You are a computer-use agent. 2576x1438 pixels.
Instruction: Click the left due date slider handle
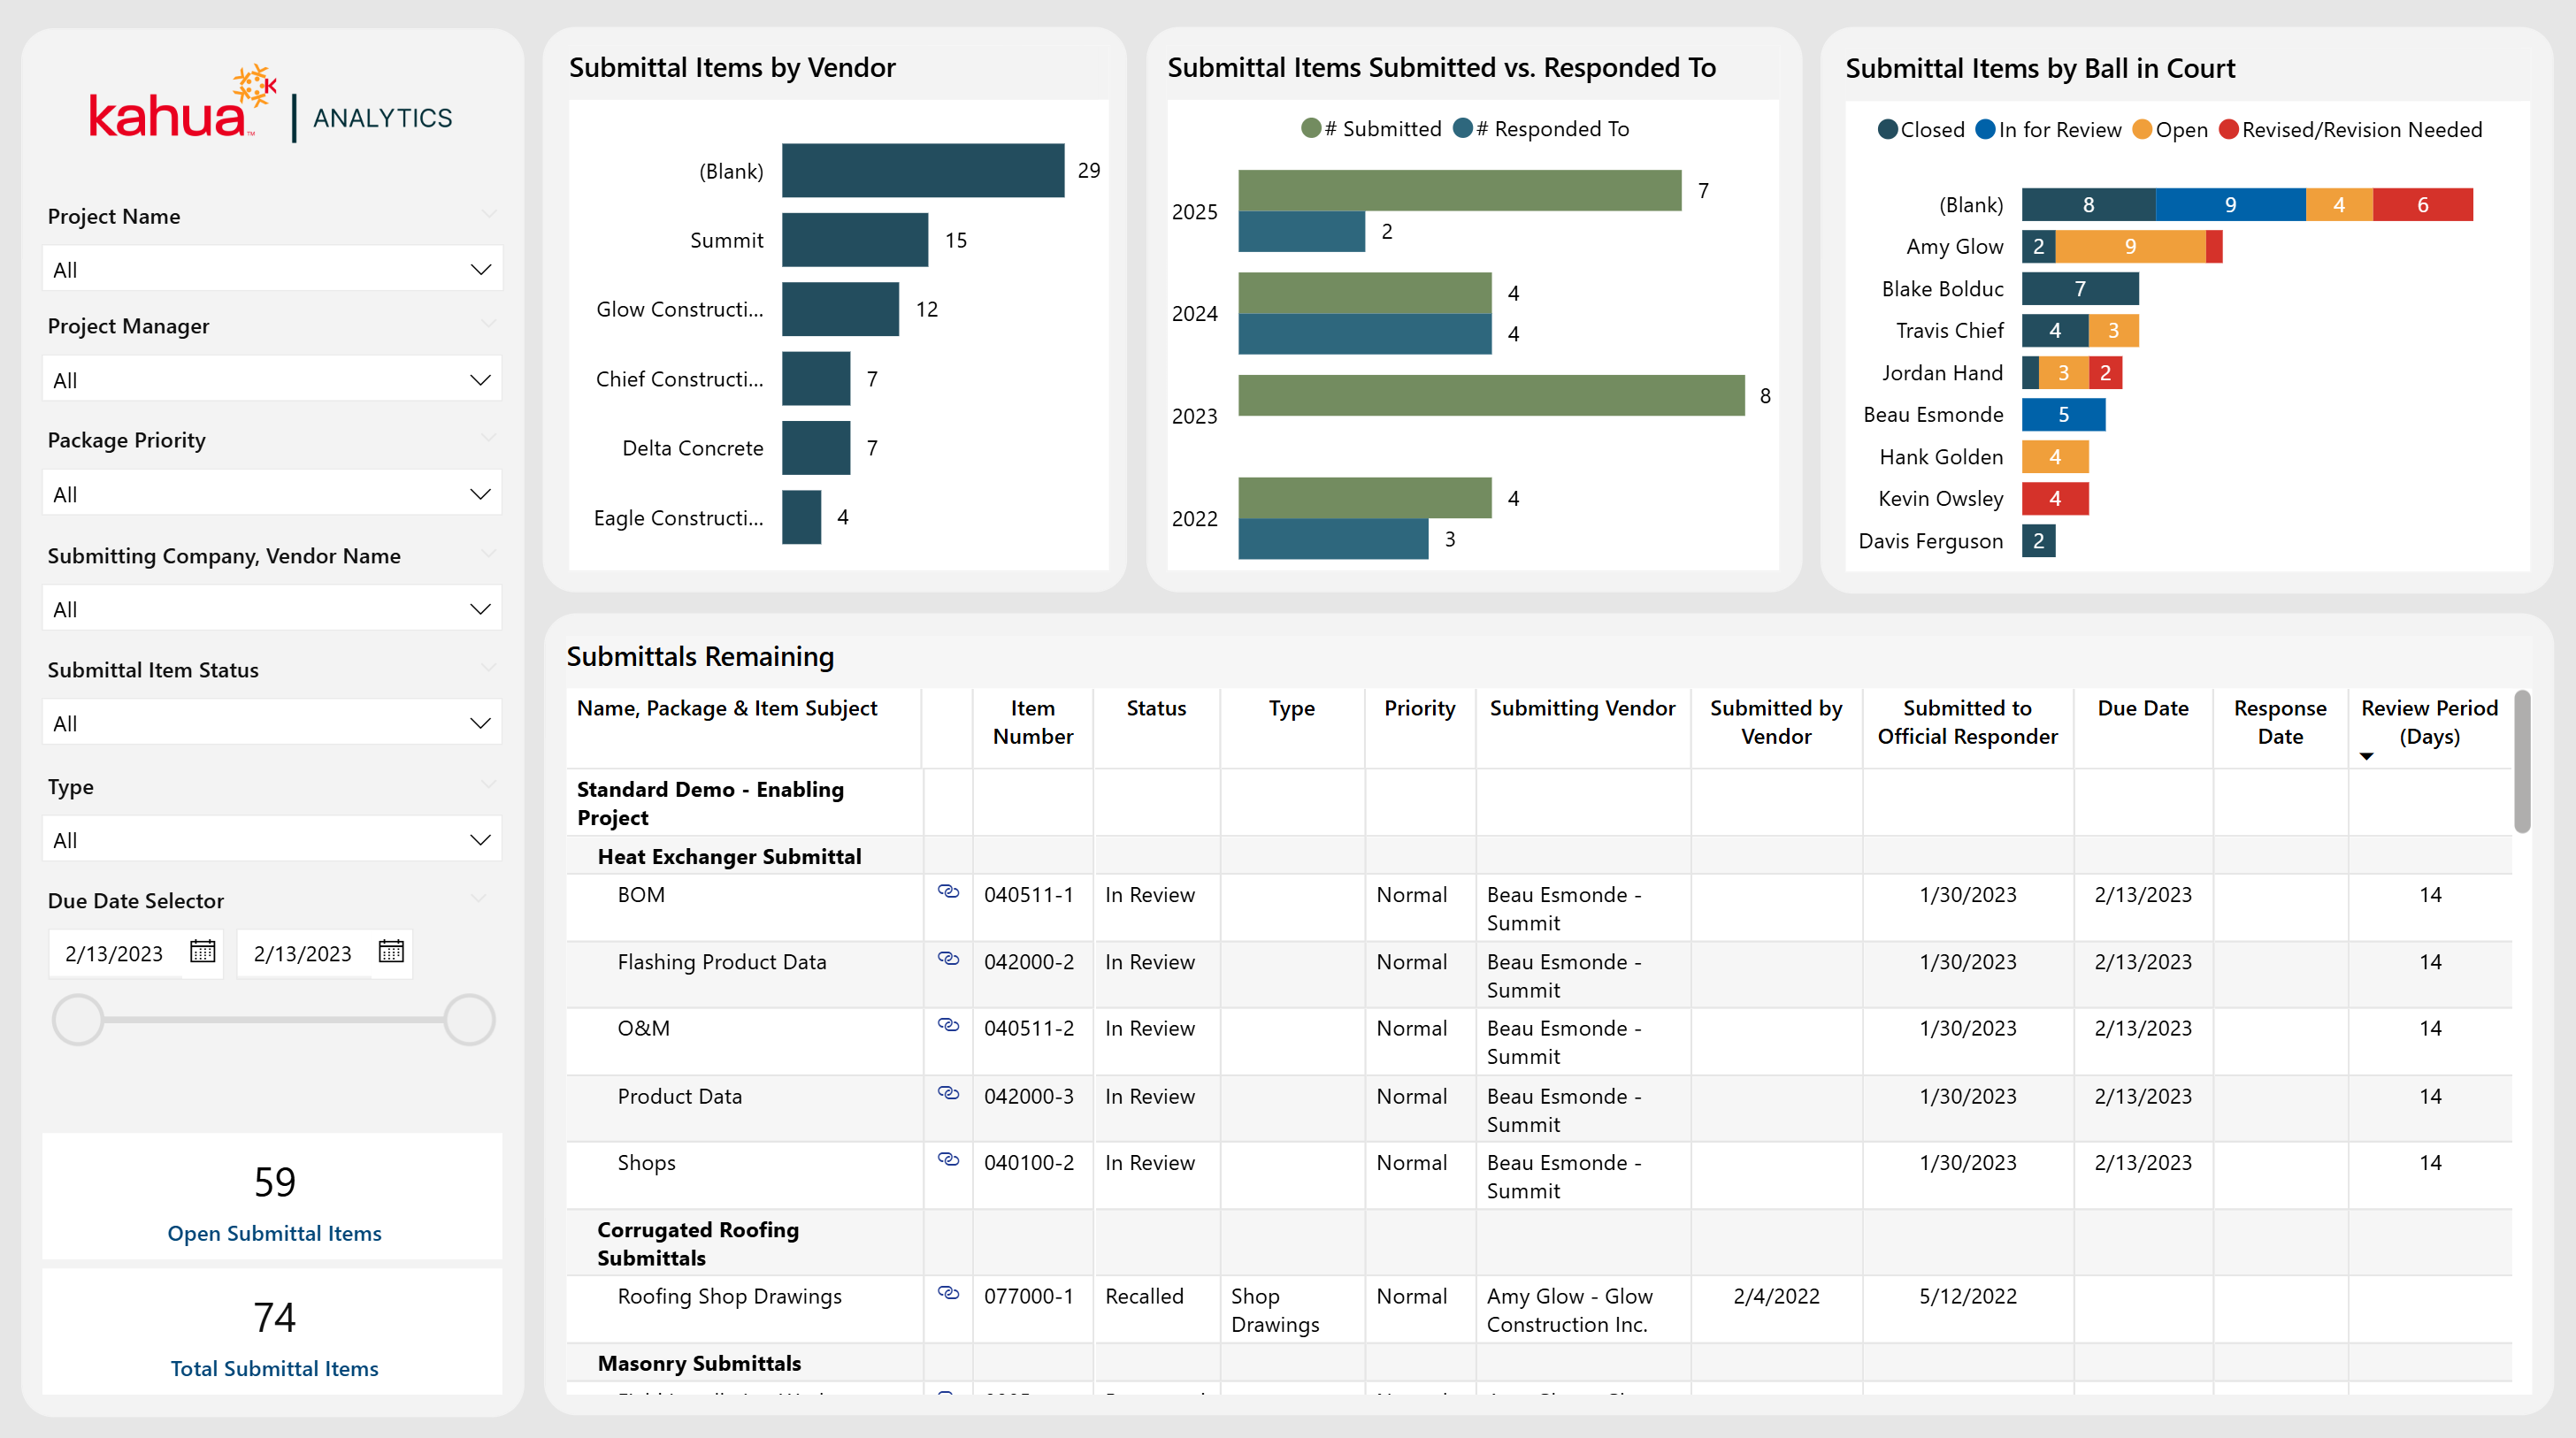click(78, 1021)
